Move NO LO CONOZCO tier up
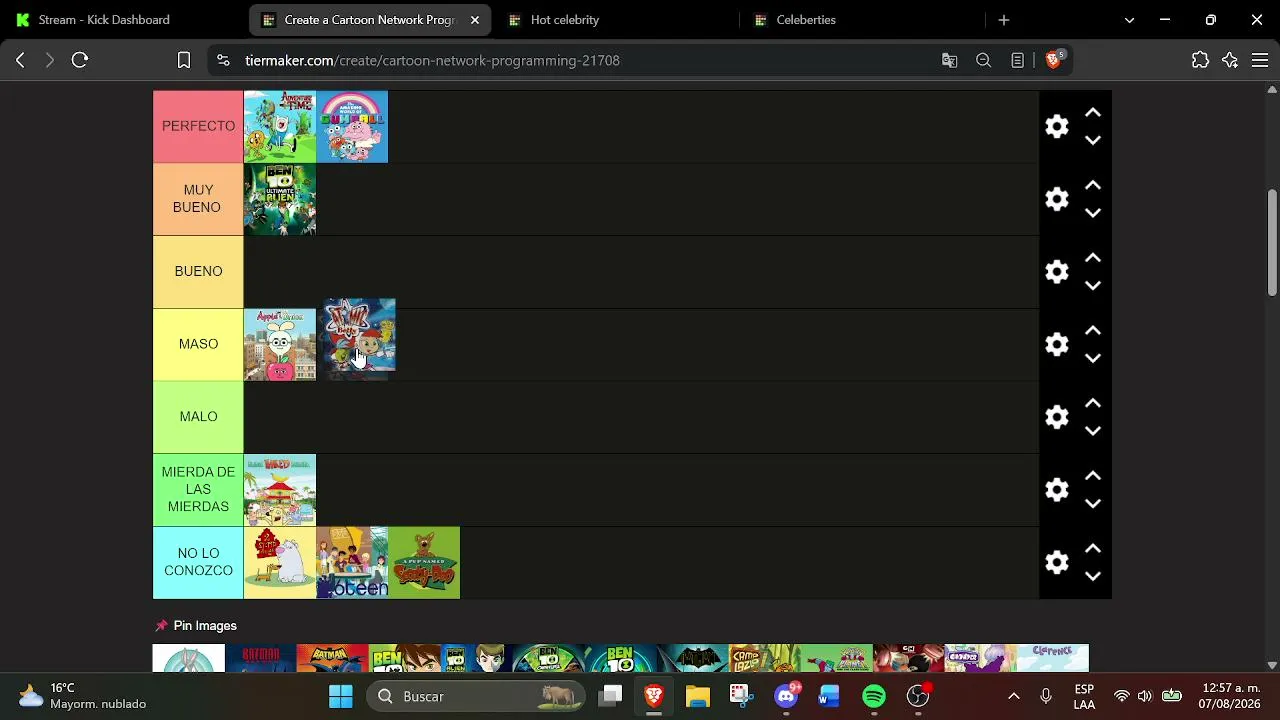Screen dimensions: 1280x720 pos(1093,548)
